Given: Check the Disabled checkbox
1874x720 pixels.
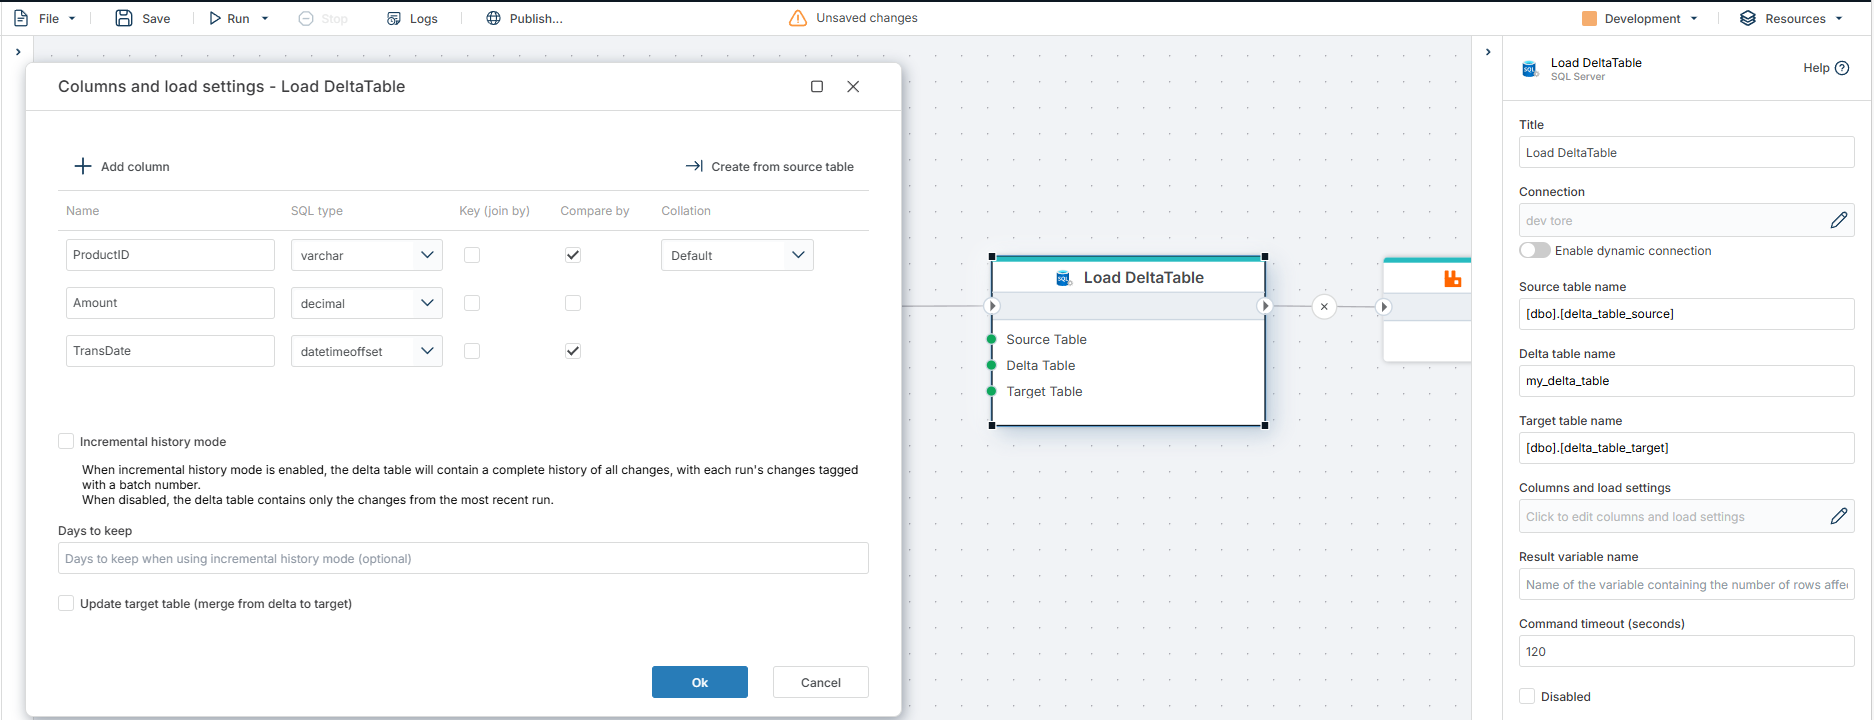Looking at the screenshot, I should tap(1527, 696).
